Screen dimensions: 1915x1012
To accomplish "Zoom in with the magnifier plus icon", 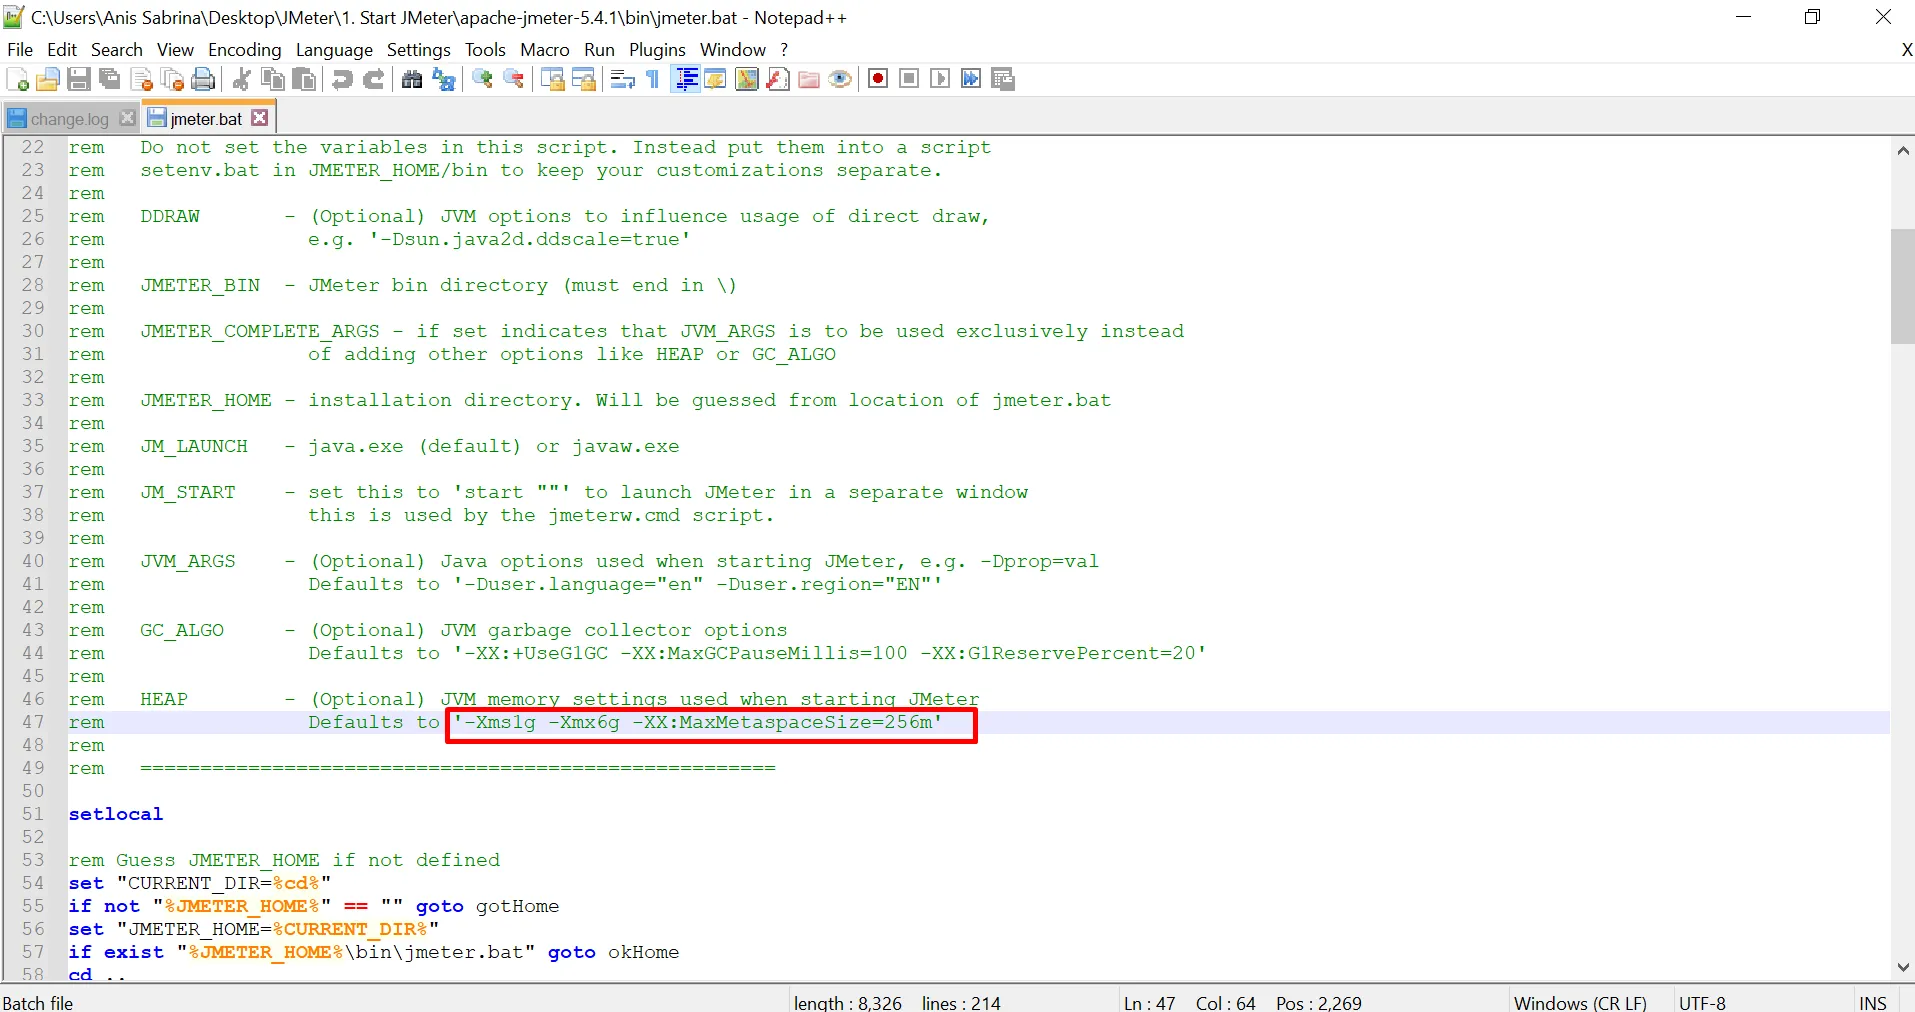I will pos(482,79).
